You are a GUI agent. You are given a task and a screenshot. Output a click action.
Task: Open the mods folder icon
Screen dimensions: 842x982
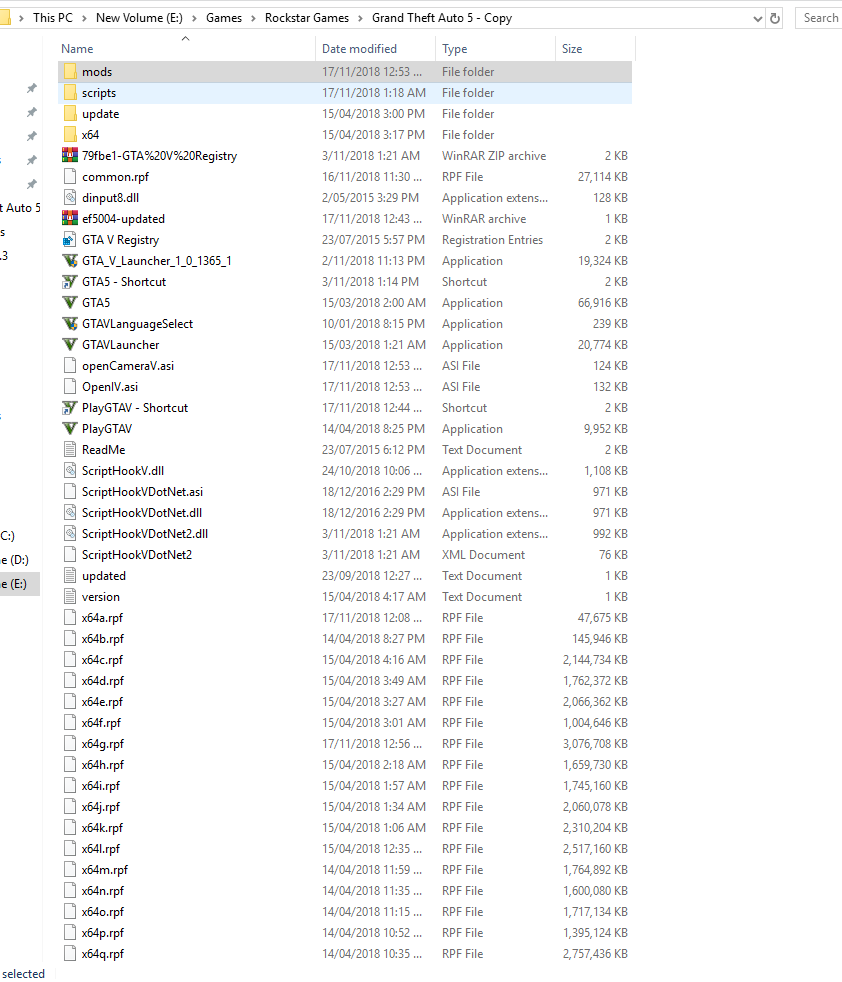(x=70, y=72)
